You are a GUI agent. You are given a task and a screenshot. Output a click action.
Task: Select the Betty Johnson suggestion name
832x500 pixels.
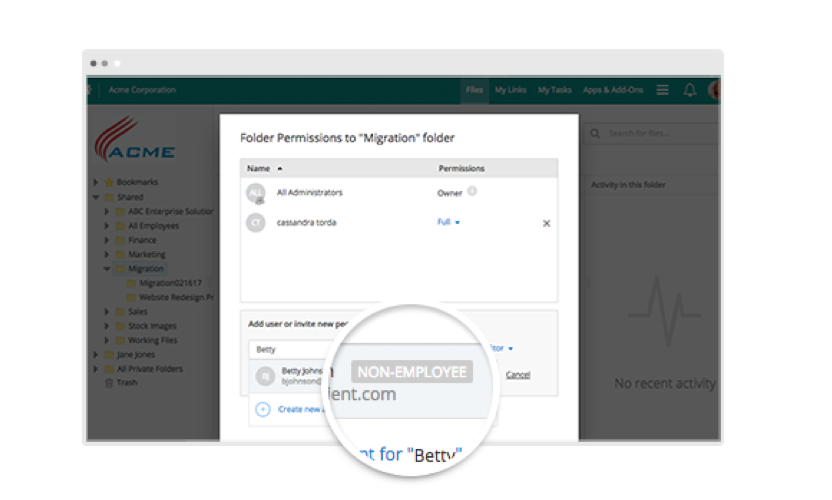click(x=301, y=370)
